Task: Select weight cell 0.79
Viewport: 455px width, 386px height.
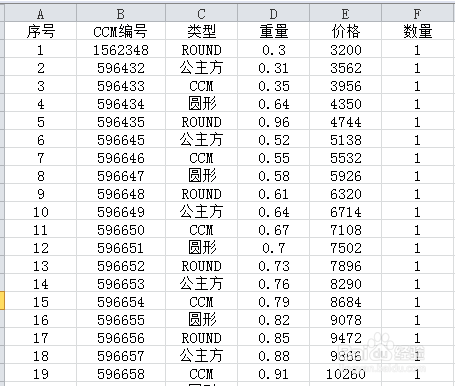Action: [x=273, y=301]
